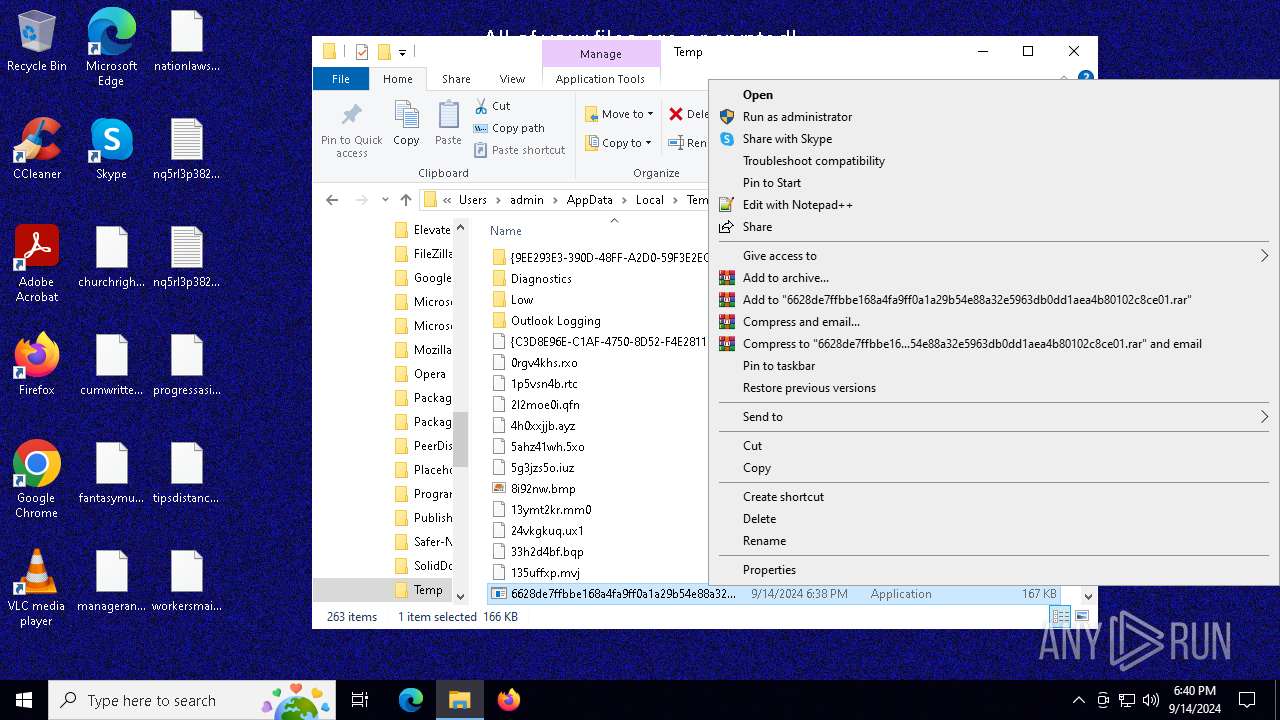Open recent locations dropdown arrow
1280x720 pixels.
click(x=385, y=200)
